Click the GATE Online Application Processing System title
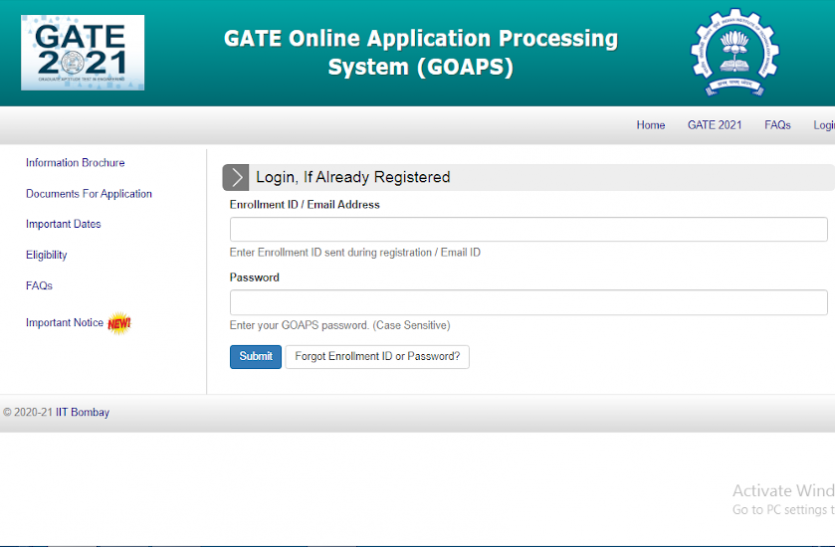The width and height of the screenshot is (835, 547). pyautogui.click(x=421, y=53)
